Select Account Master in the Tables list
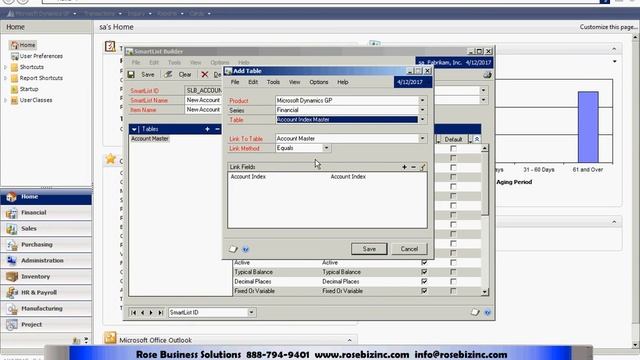Screen dimensions: 640x360 tap(150, 139)
